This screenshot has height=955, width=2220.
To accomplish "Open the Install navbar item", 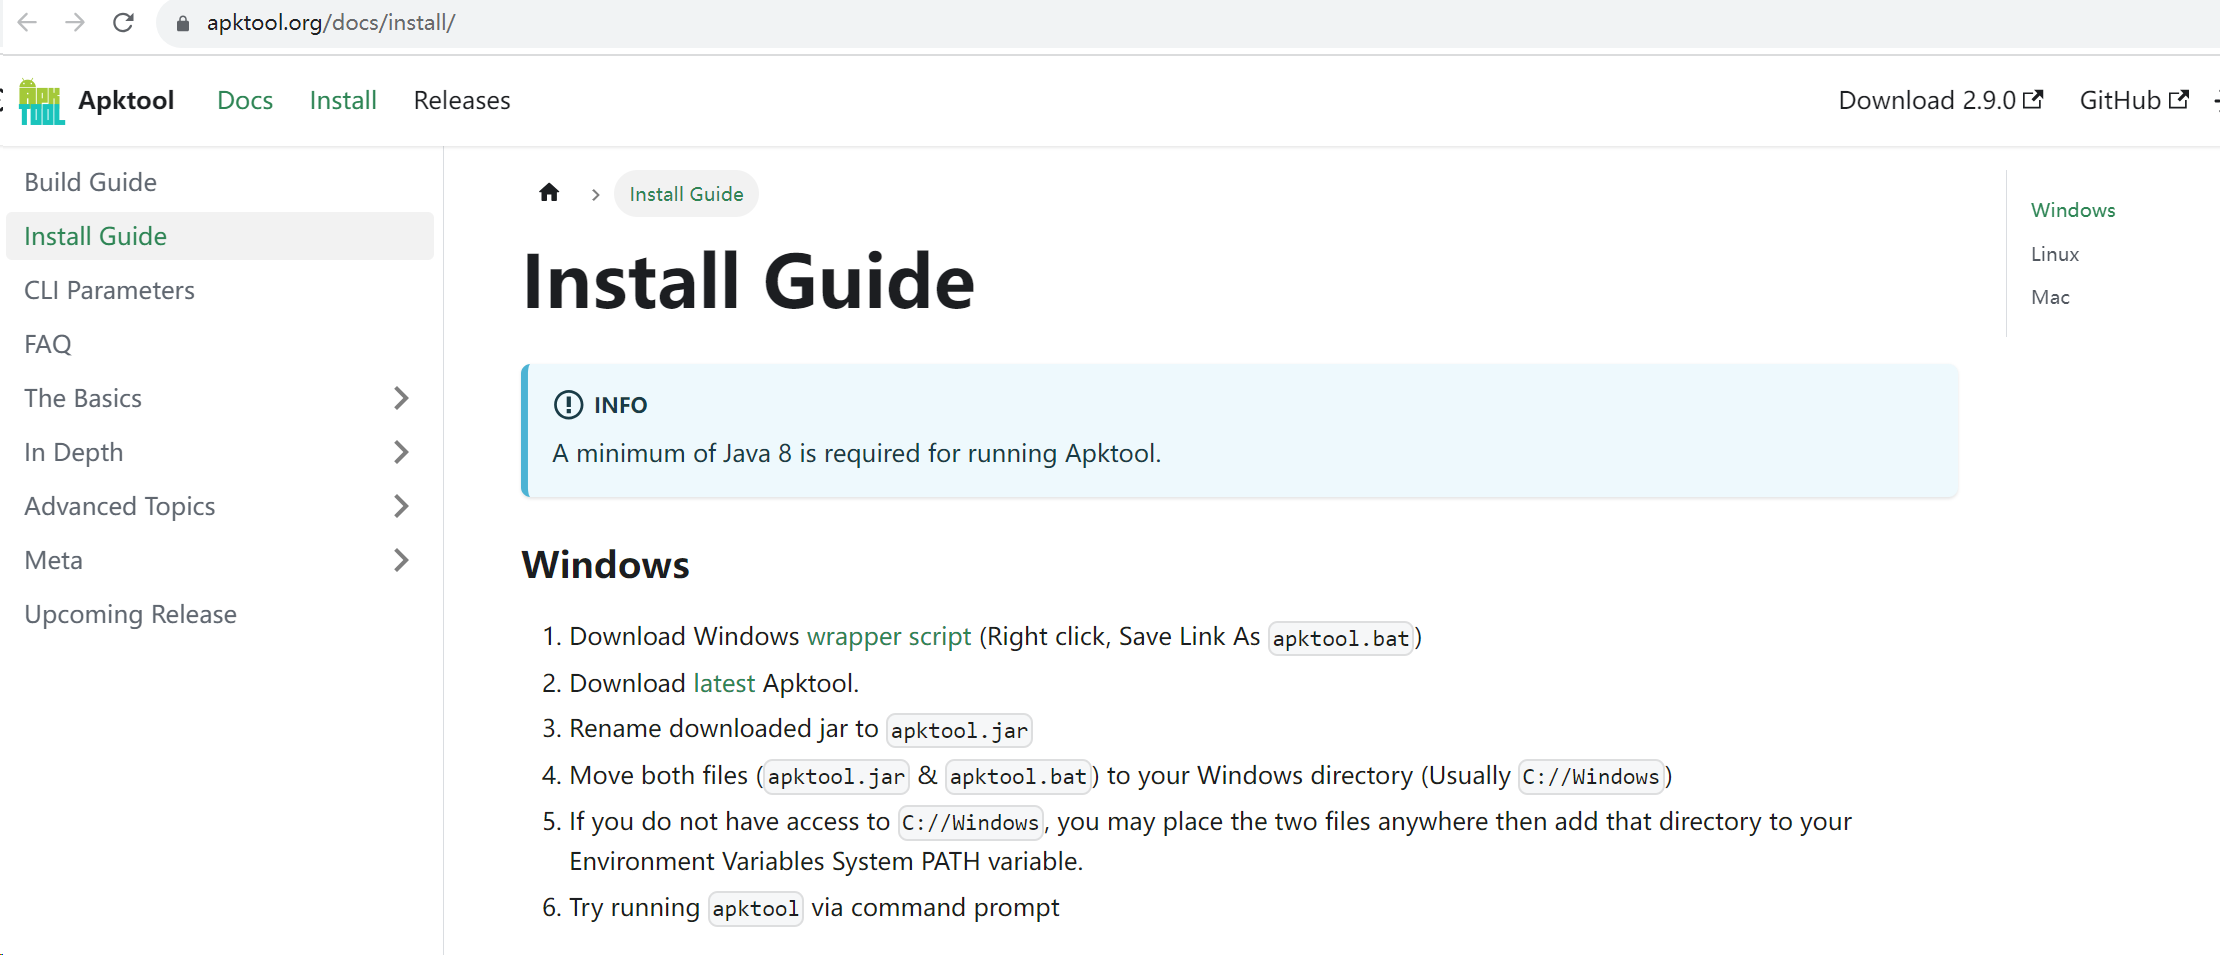I will [x=343, y=100].
